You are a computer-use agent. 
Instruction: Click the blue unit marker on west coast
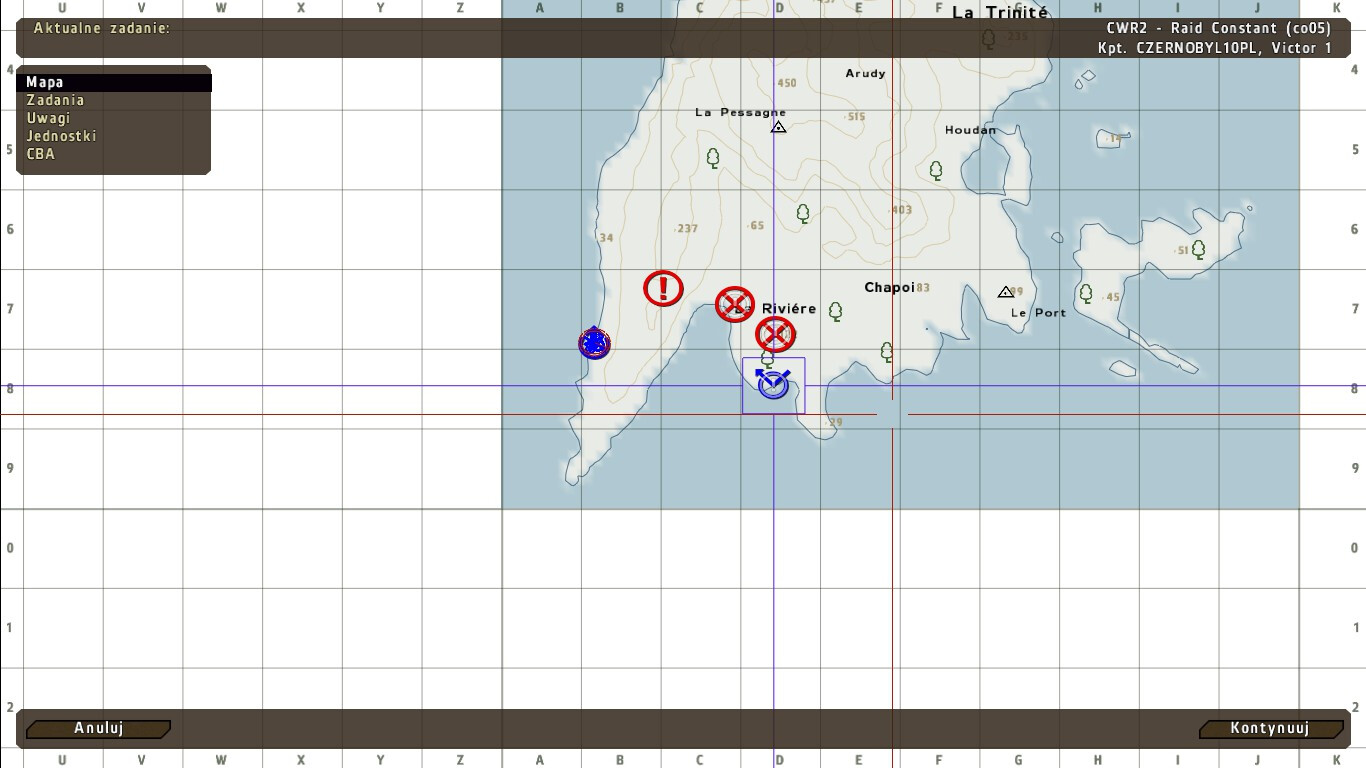point(595,344)
